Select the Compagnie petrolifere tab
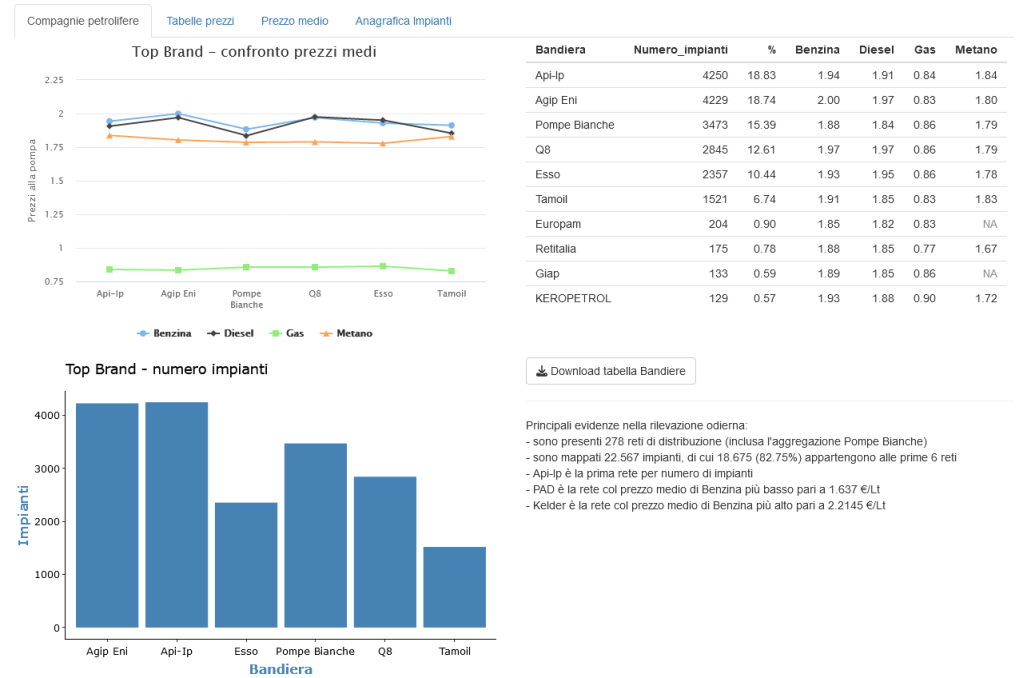This screenshot has height=678, width=1023. click(83, 21)
